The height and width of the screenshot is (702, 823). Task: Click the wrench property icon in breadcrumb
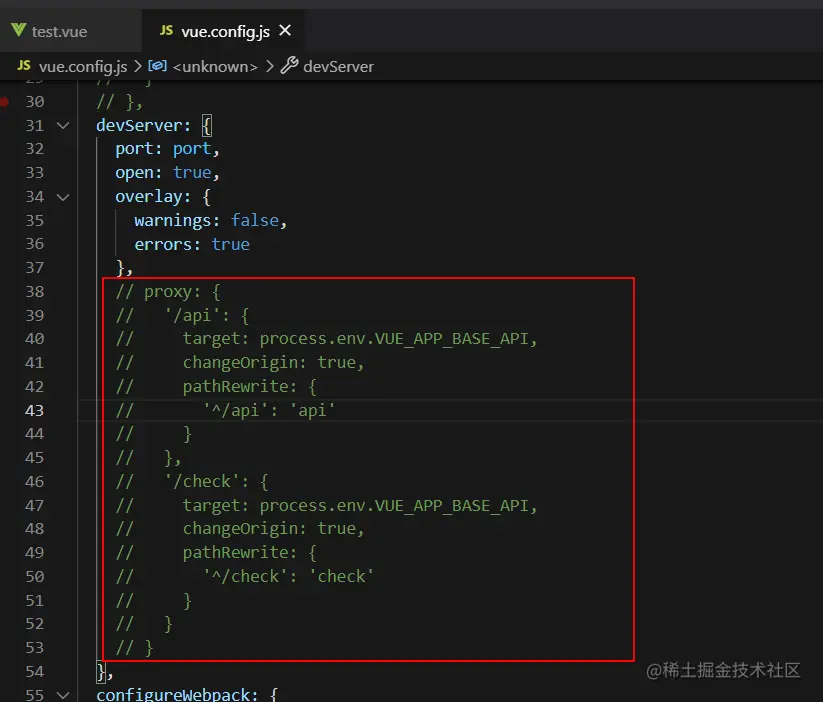point(289,66)
